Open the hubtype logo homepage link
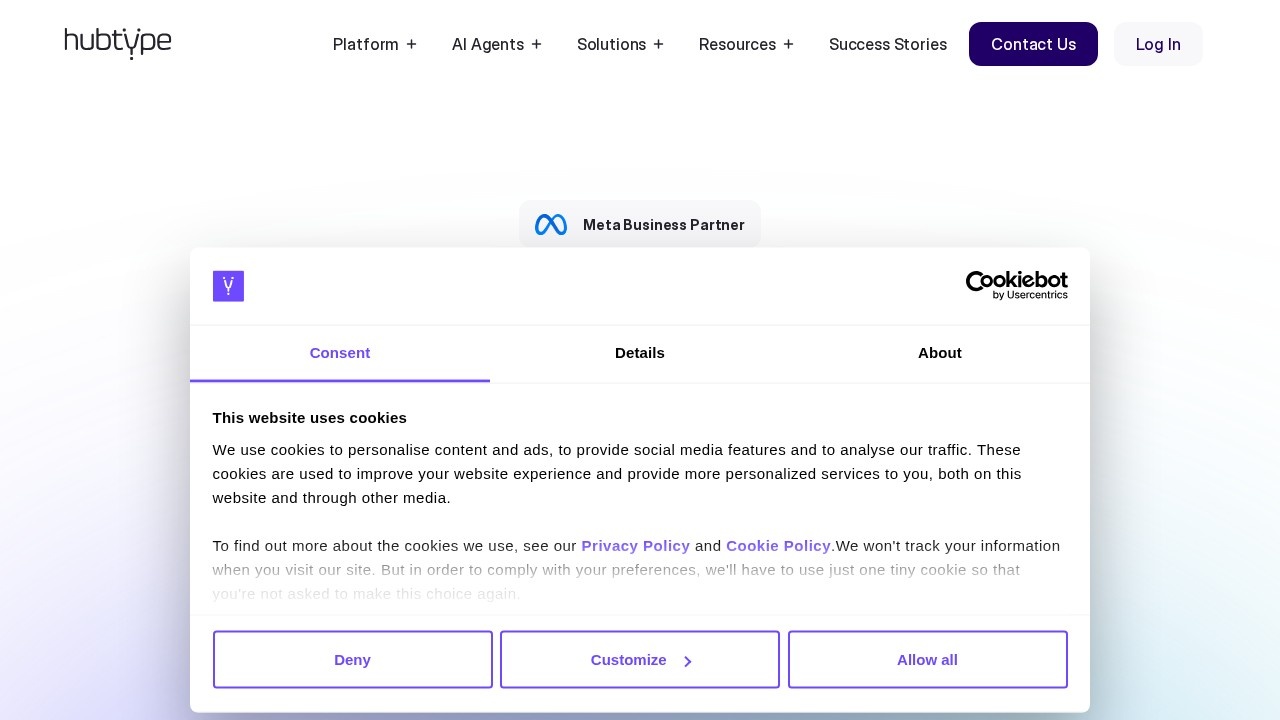Viewport: 1280px width, 720px height. pyautogui.click(x=118, y=44)
